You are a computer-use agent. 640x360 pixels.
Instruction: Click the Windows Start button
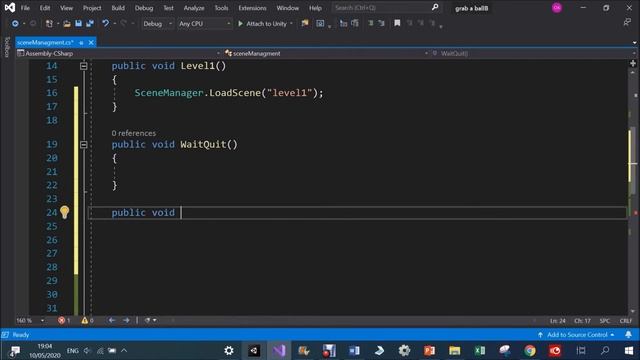[629, 351]
